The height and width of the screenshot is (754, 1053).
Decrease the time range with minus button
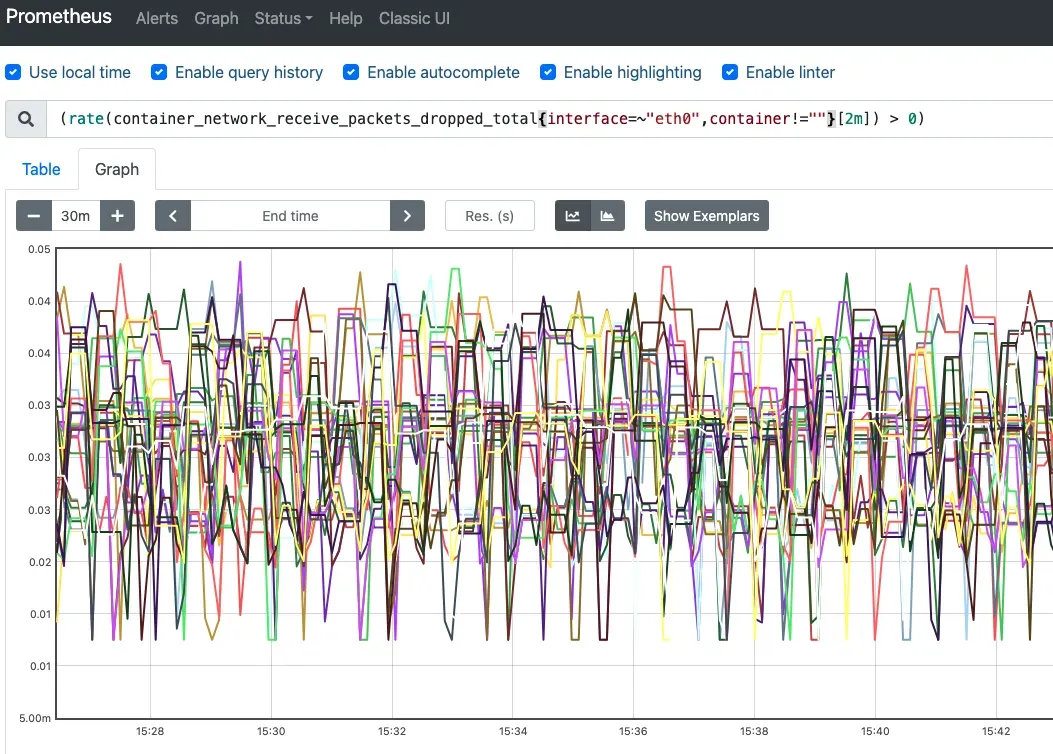(34, 216)
